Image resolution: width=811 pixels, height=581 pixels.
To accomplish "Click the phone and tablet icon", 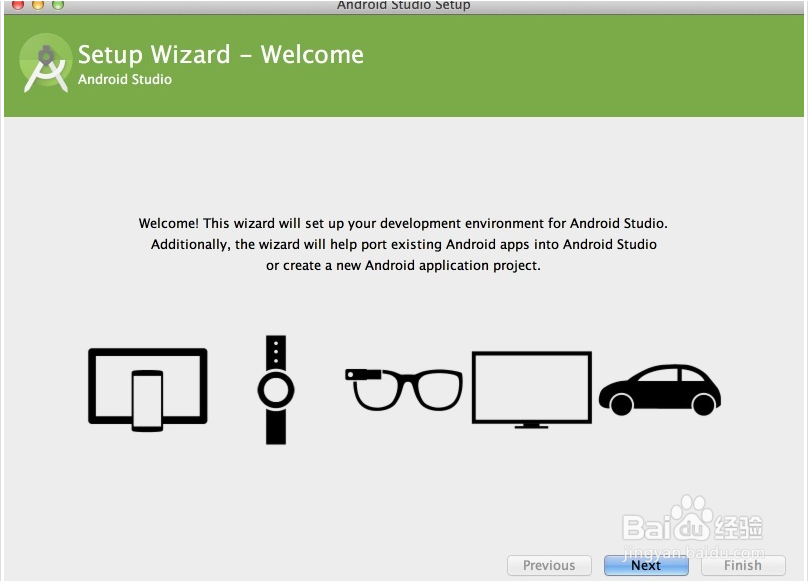I will [x=148, y=390].
